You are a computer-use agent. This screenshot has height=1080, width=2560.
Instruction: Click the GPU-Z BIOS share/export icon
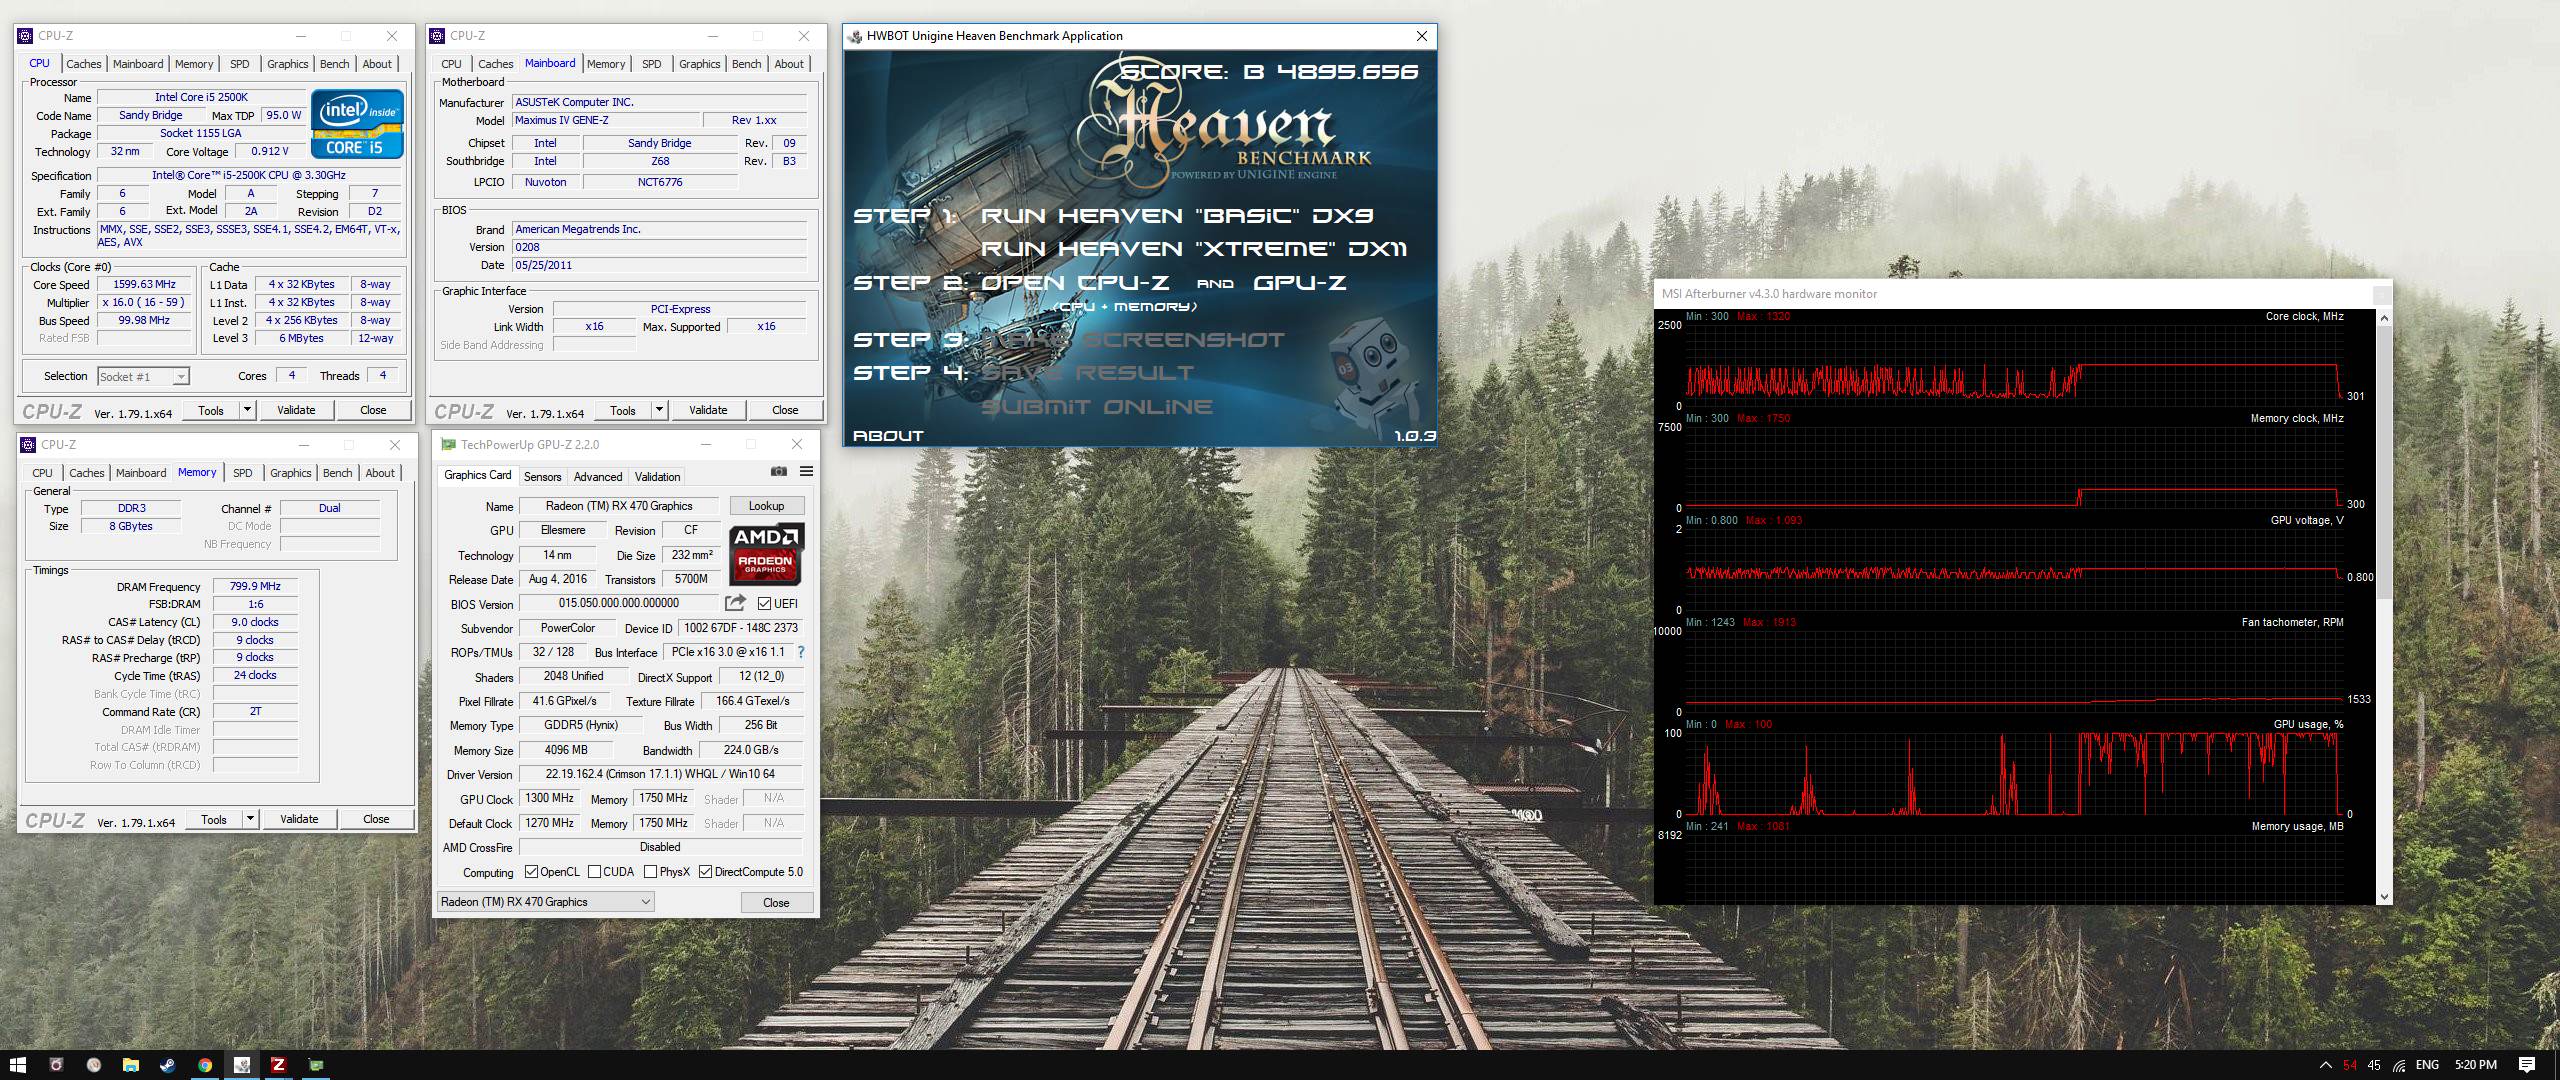(x=735, y=603)
